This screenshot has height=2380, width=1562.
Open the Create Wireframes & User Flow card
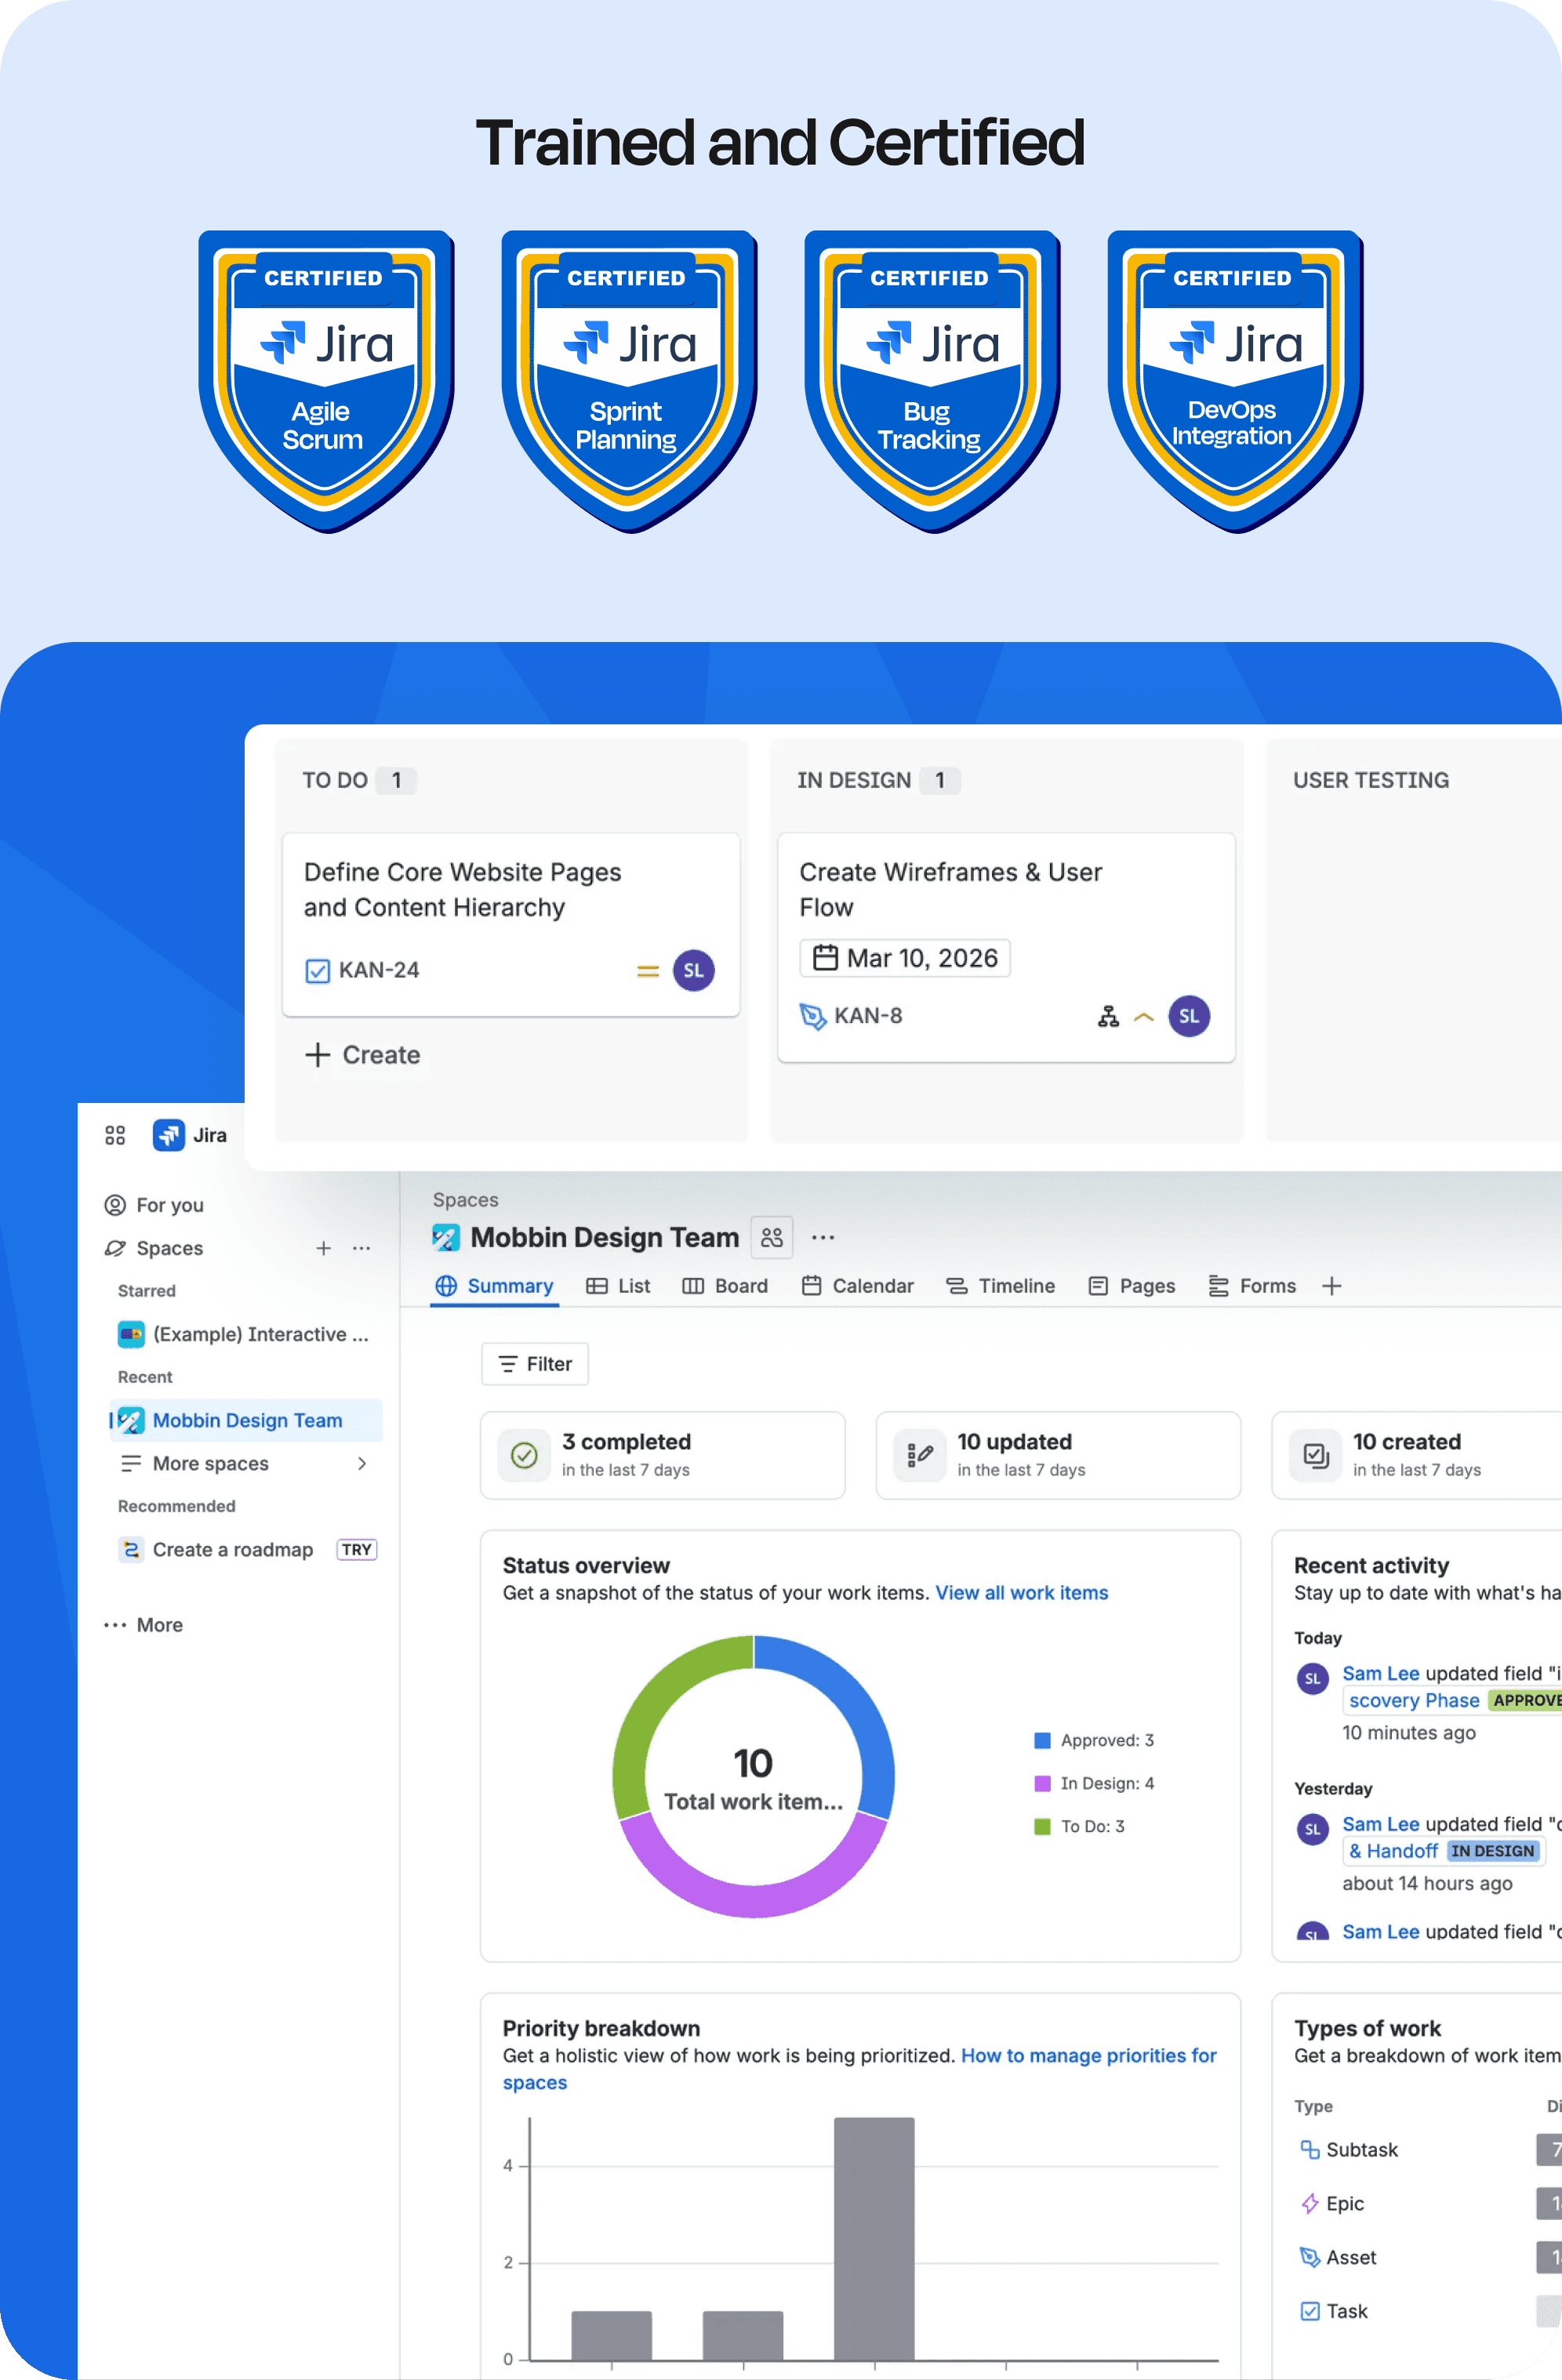[1006, 947]
